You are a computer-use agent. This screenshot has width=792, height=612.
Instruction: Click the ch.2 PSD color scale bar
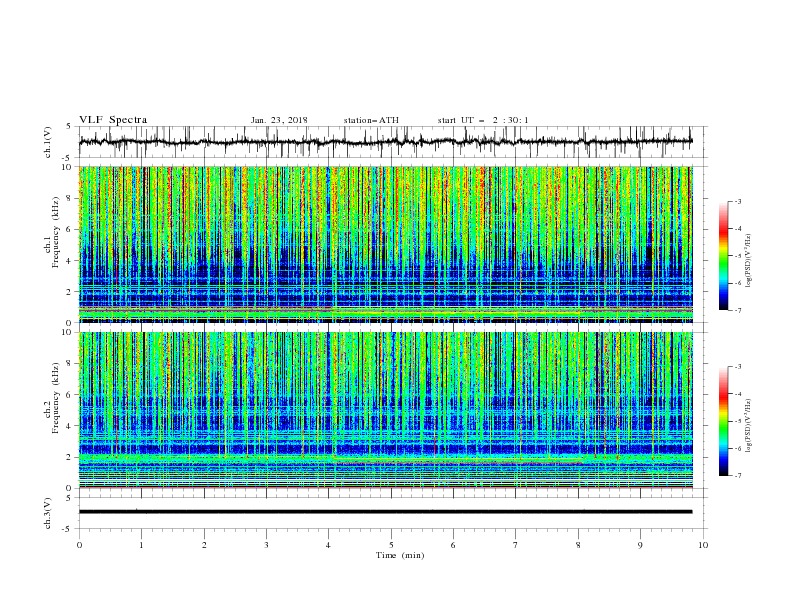724,421
